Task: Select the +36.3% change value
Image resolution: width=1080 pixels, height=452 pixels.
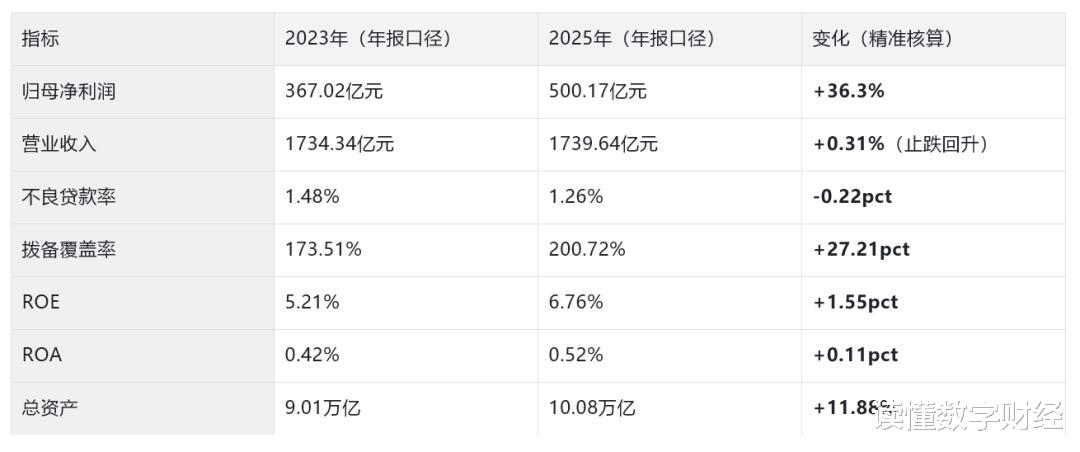Action: (849, 92)
